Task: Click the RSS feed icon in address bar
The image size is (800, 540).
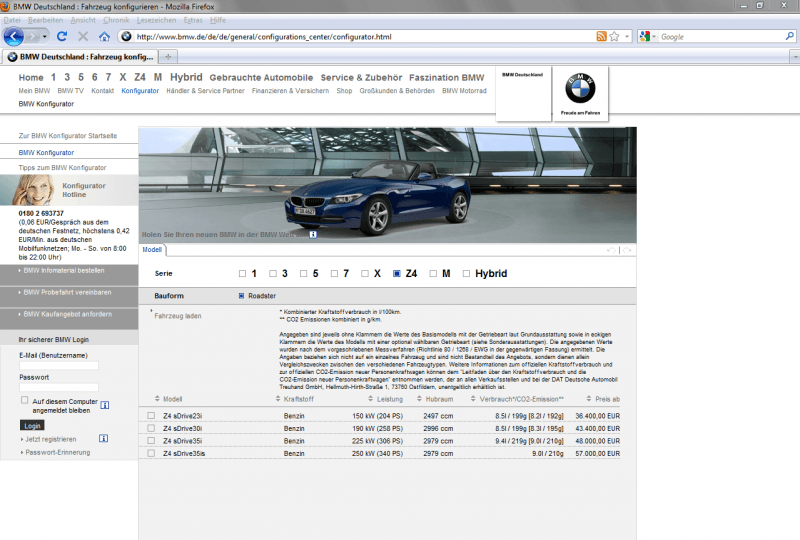Action: click(x=602, y=36)
